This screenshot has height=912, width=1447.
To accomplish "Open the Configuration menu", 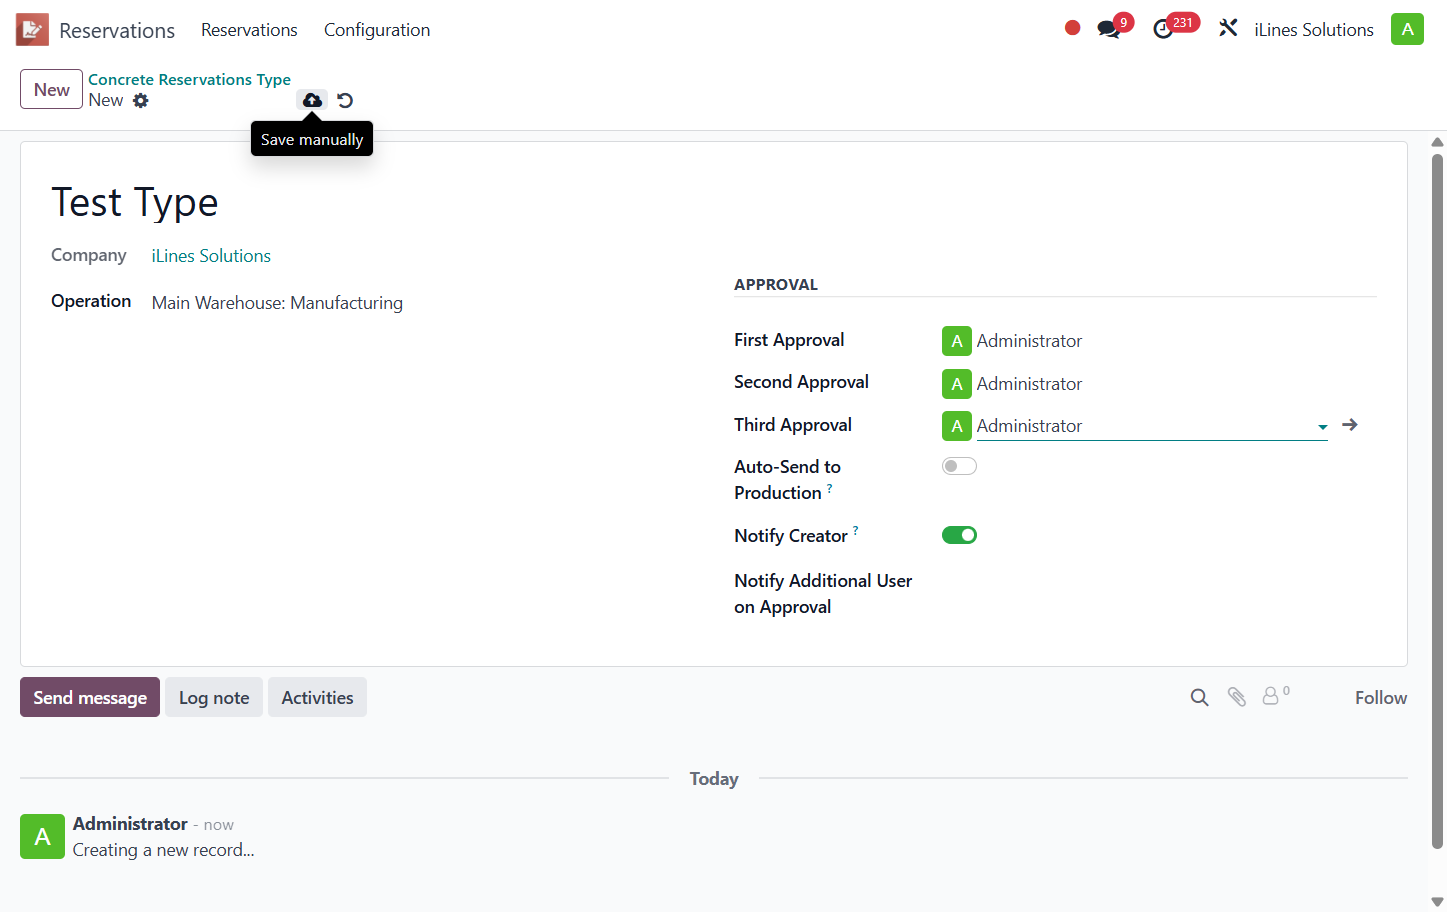I will (377, 30).
